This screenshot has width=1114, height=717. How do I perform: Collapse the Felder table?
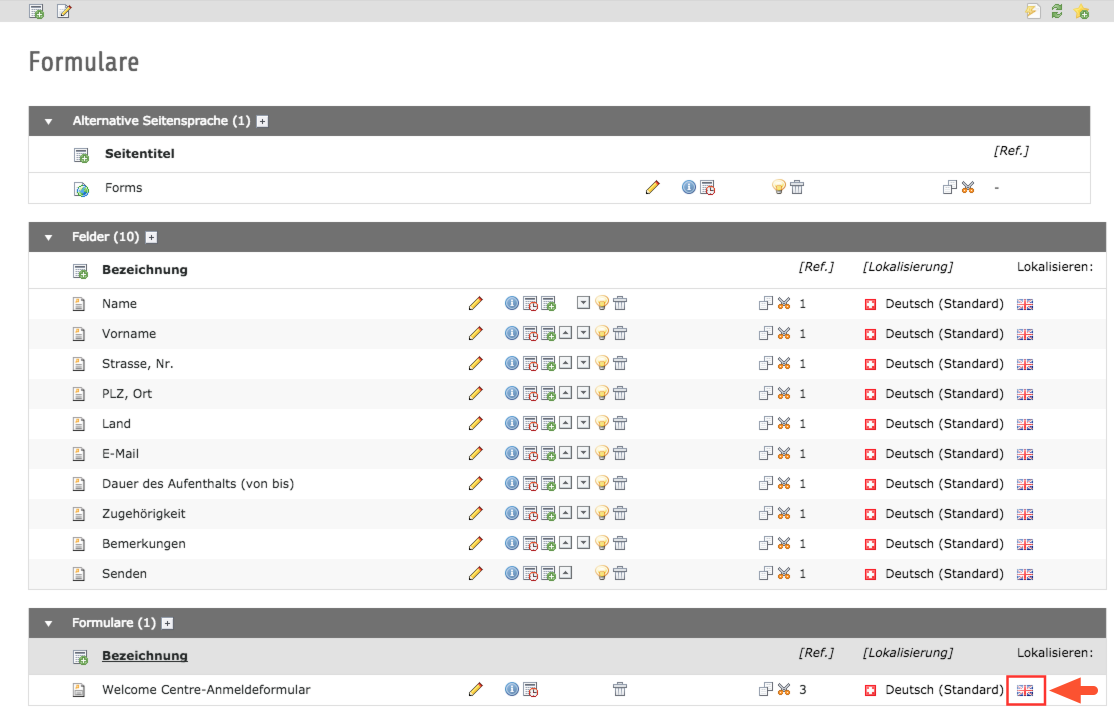pyautogui.click(x=48, y=237)
